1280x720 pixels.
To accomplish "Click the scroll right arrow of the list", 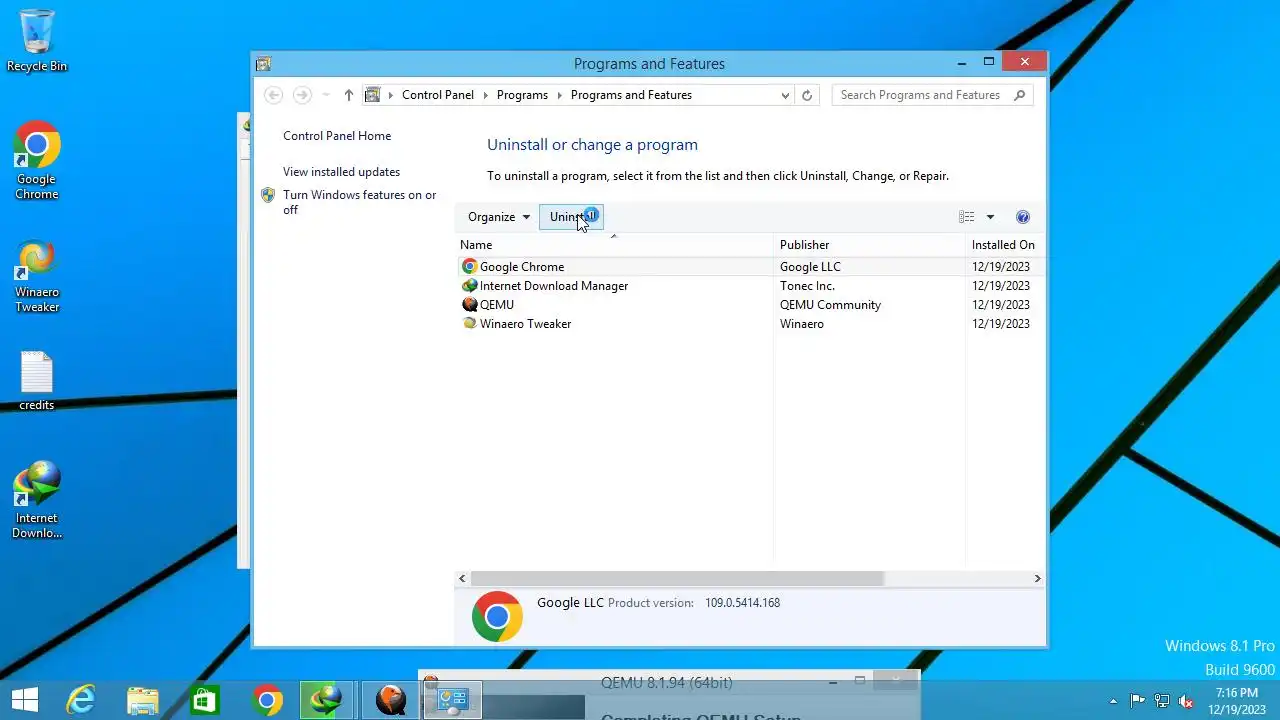I will [x=1037, y=578].
